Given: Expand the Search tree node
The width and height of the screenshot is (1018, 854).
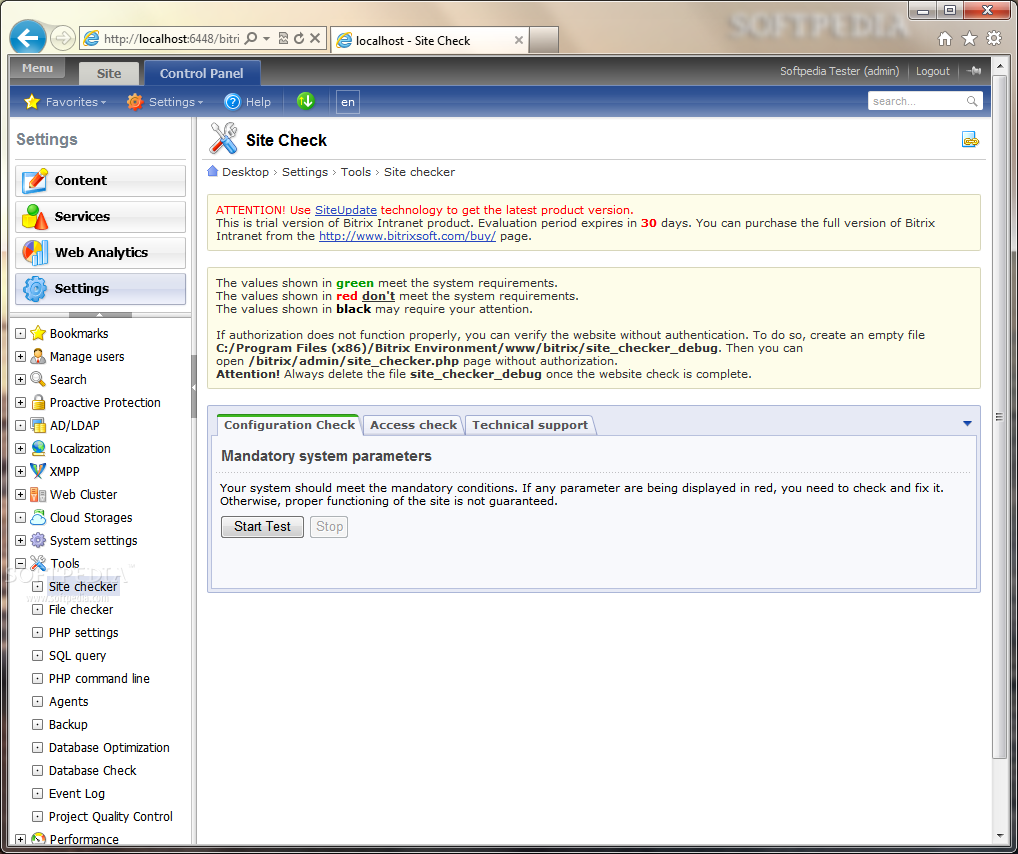Looking at the screenshot, I should click(x=20, y=379).
